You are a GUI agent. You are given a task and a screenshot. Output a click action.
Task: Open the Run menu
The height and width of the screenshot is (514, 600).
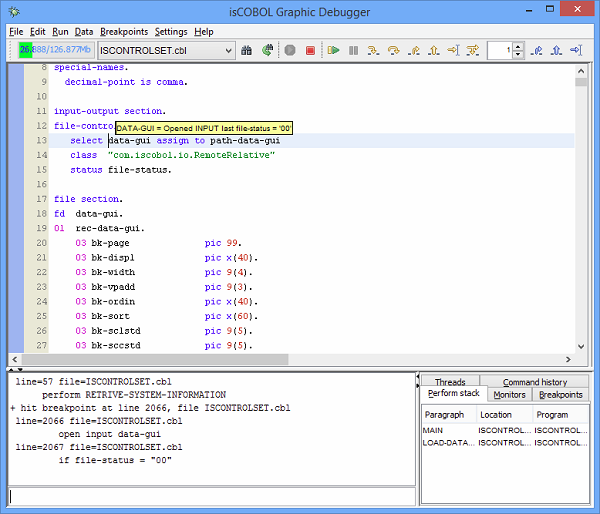pos(61,32)
